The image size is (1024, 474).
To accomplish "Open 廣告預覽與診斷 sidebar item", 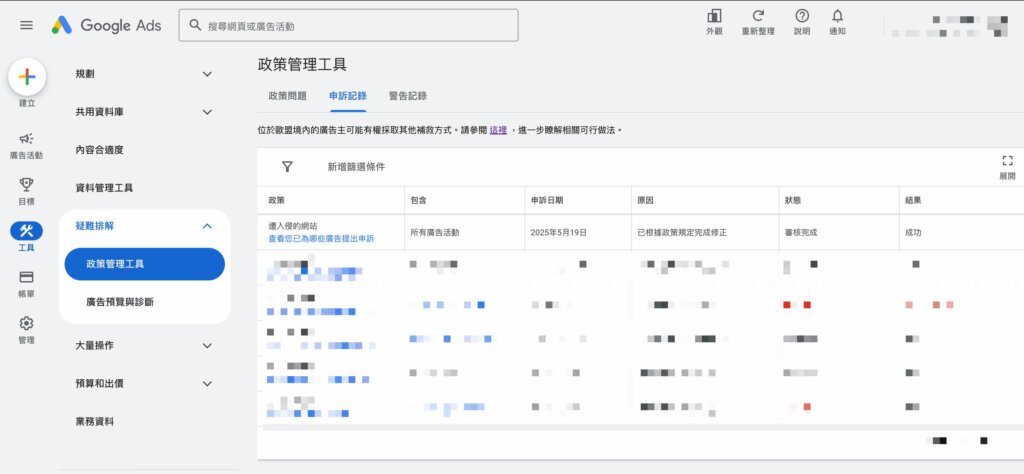I will [120, 302].
